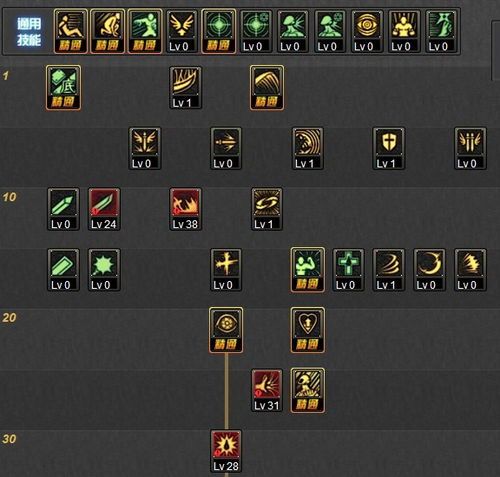Select the red explosion skill at Lv 28
Screen dimensions: 500x477
[x=226, y=451]
